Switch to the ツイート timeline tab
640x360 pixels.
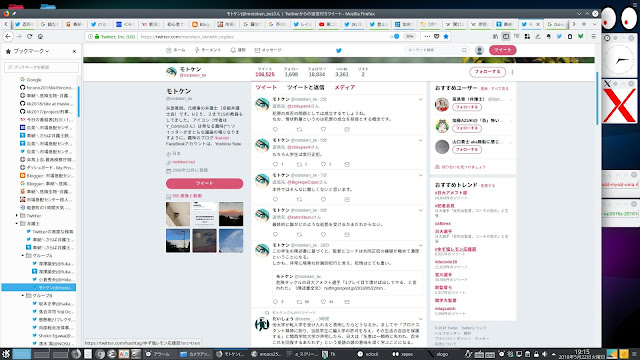point(266,87)
